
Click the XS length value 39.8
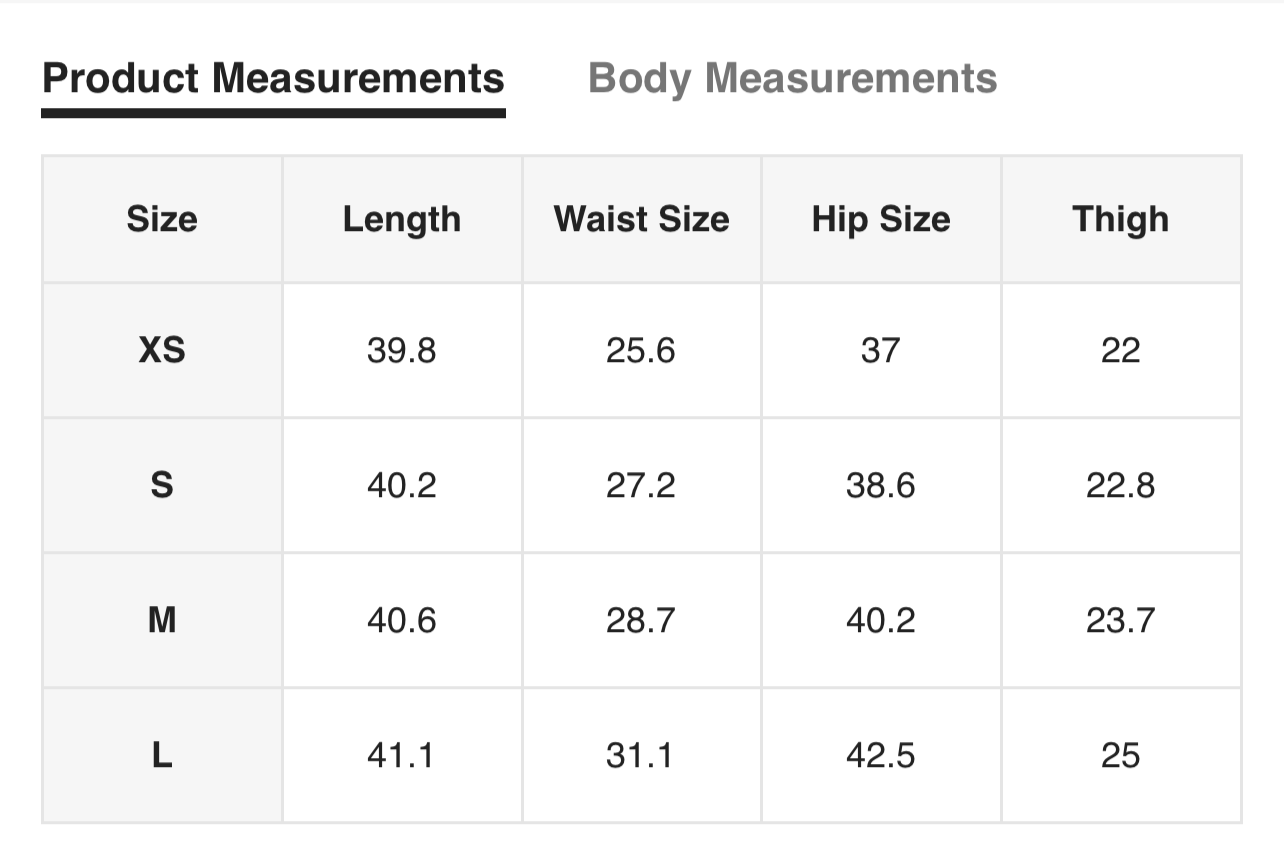[401, 350]
